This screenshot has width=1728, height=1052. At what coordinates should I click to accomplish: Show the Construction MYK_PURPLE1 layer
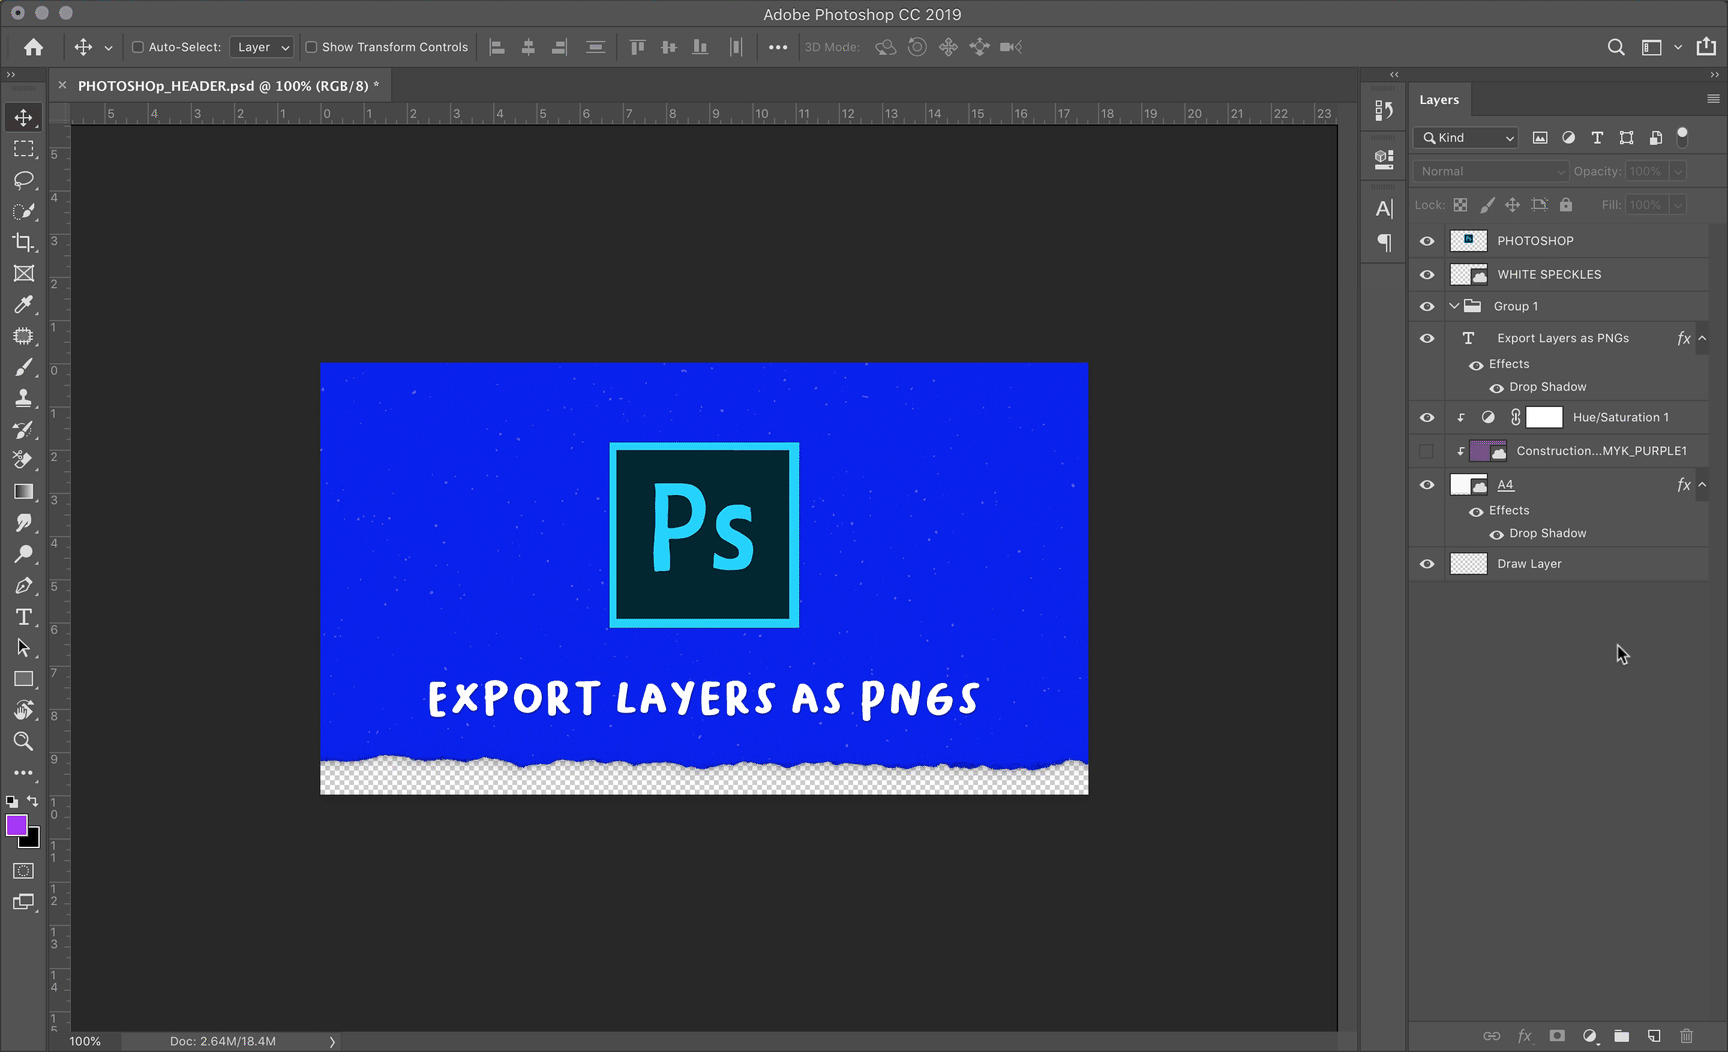point(1427,451)
